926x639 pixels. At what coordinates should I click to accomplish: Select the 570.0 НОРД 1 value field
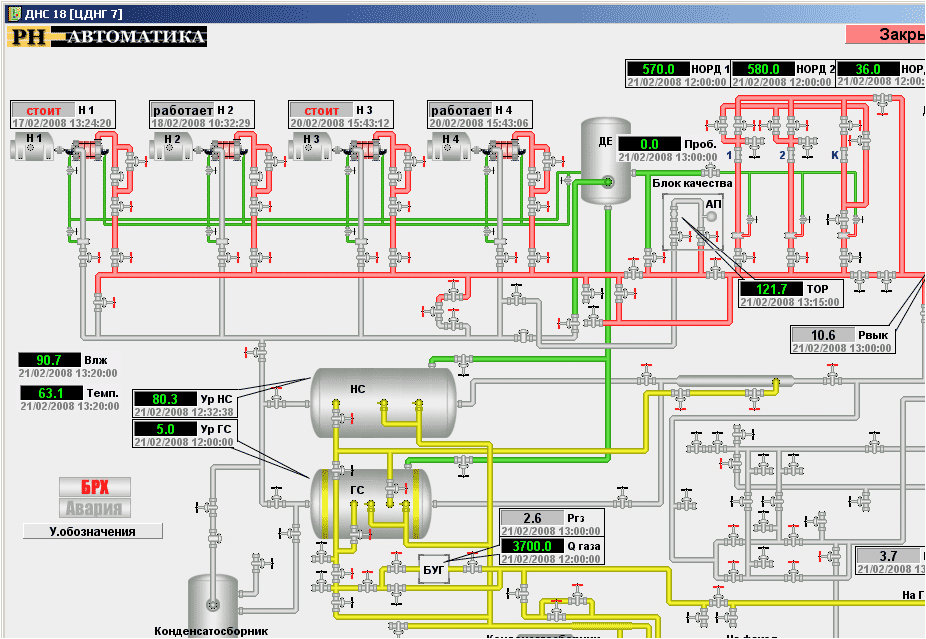click(x=658, y=69)
